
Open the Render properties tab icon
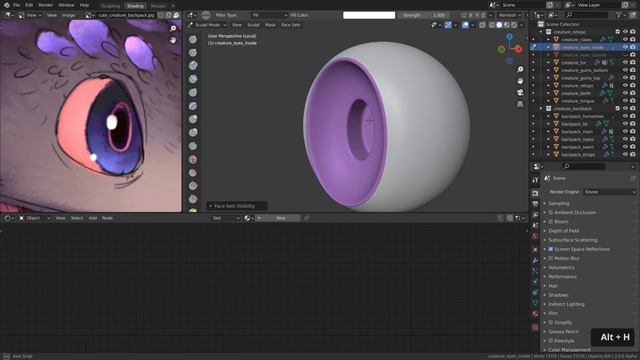[x=535, y=193]
